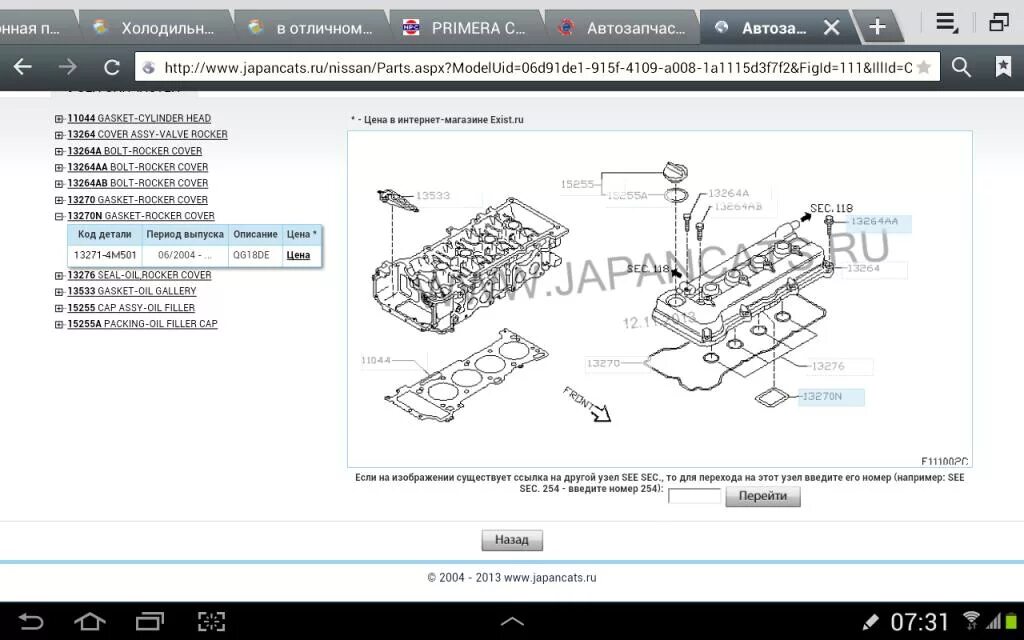Switch to the в отличном... tab
The image size is (1024, 640).
coord(312,27)
